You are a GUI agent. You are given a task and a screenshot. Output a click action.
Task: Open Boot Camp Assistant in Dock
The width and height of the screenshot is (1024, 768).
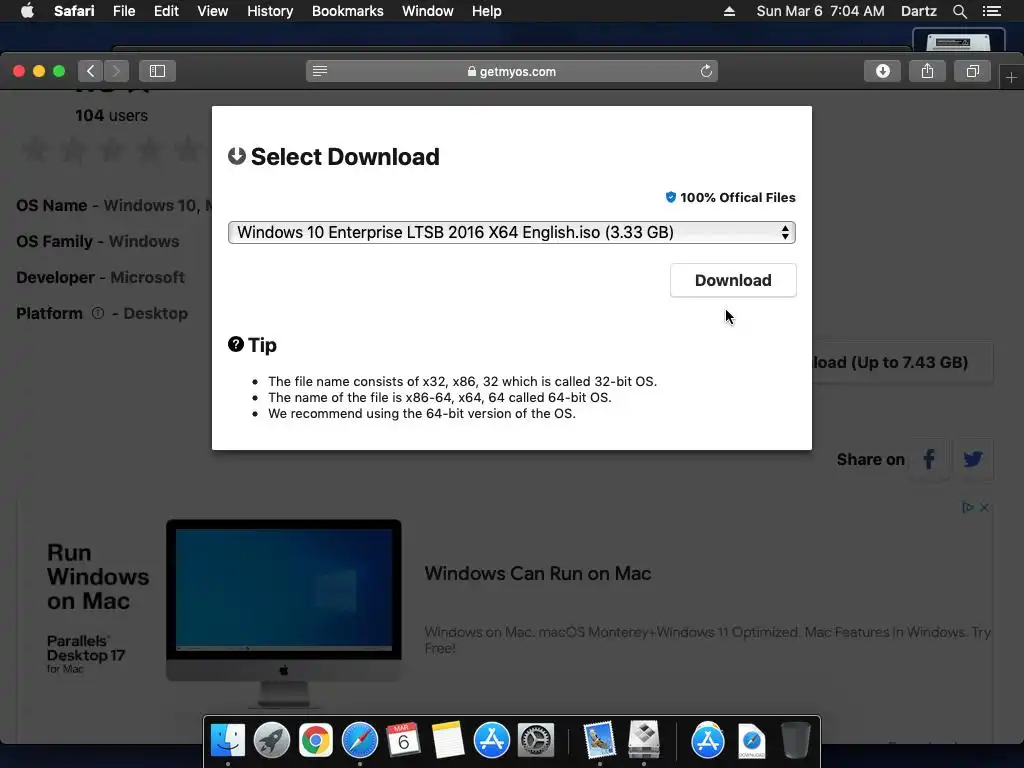(644, 741)
